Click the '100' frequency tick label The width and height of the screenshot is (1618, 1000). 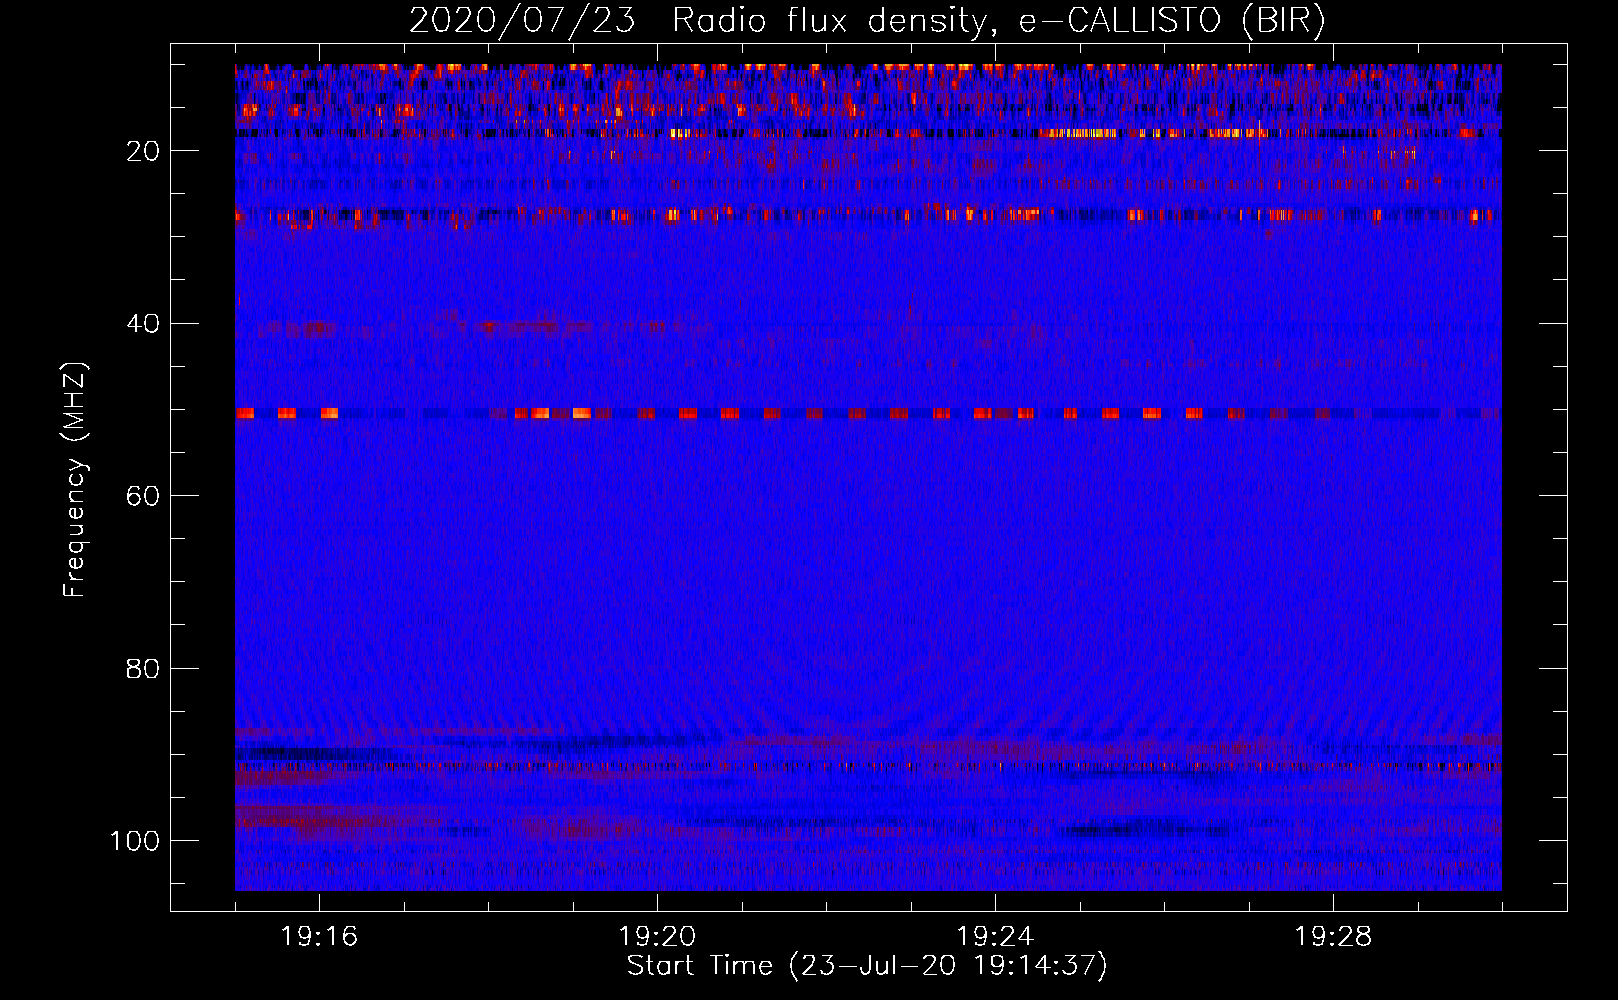[135, 841]
